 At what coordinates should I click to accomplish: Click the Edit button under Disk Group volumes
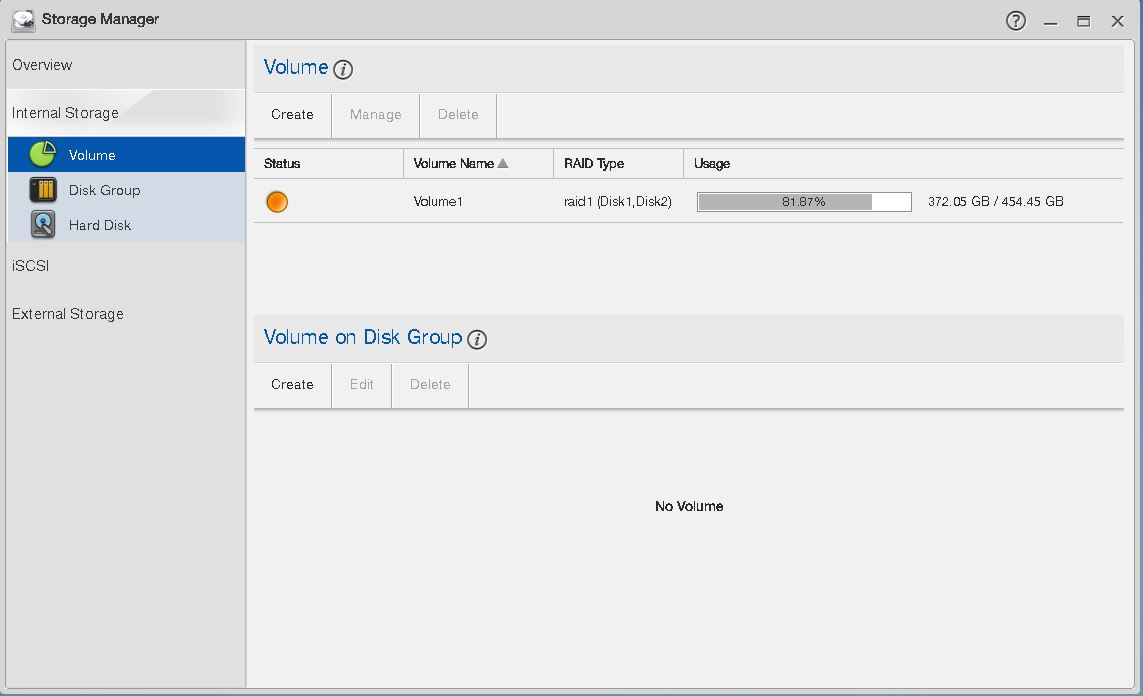click(362, 384)
